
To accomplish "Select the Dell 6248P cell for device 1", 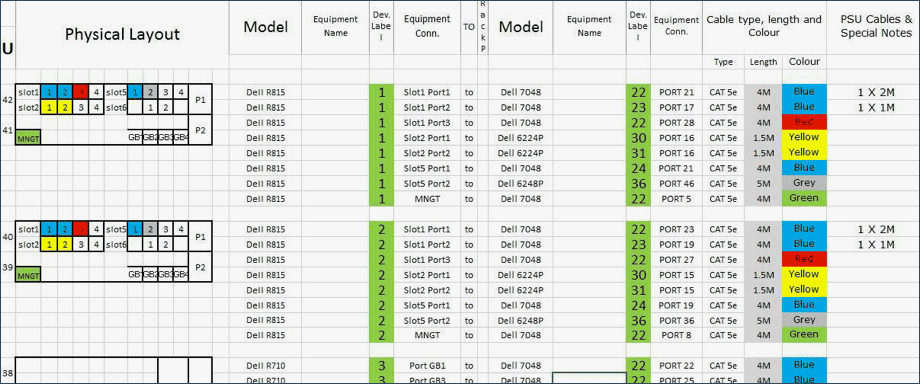I will (520, 183).
